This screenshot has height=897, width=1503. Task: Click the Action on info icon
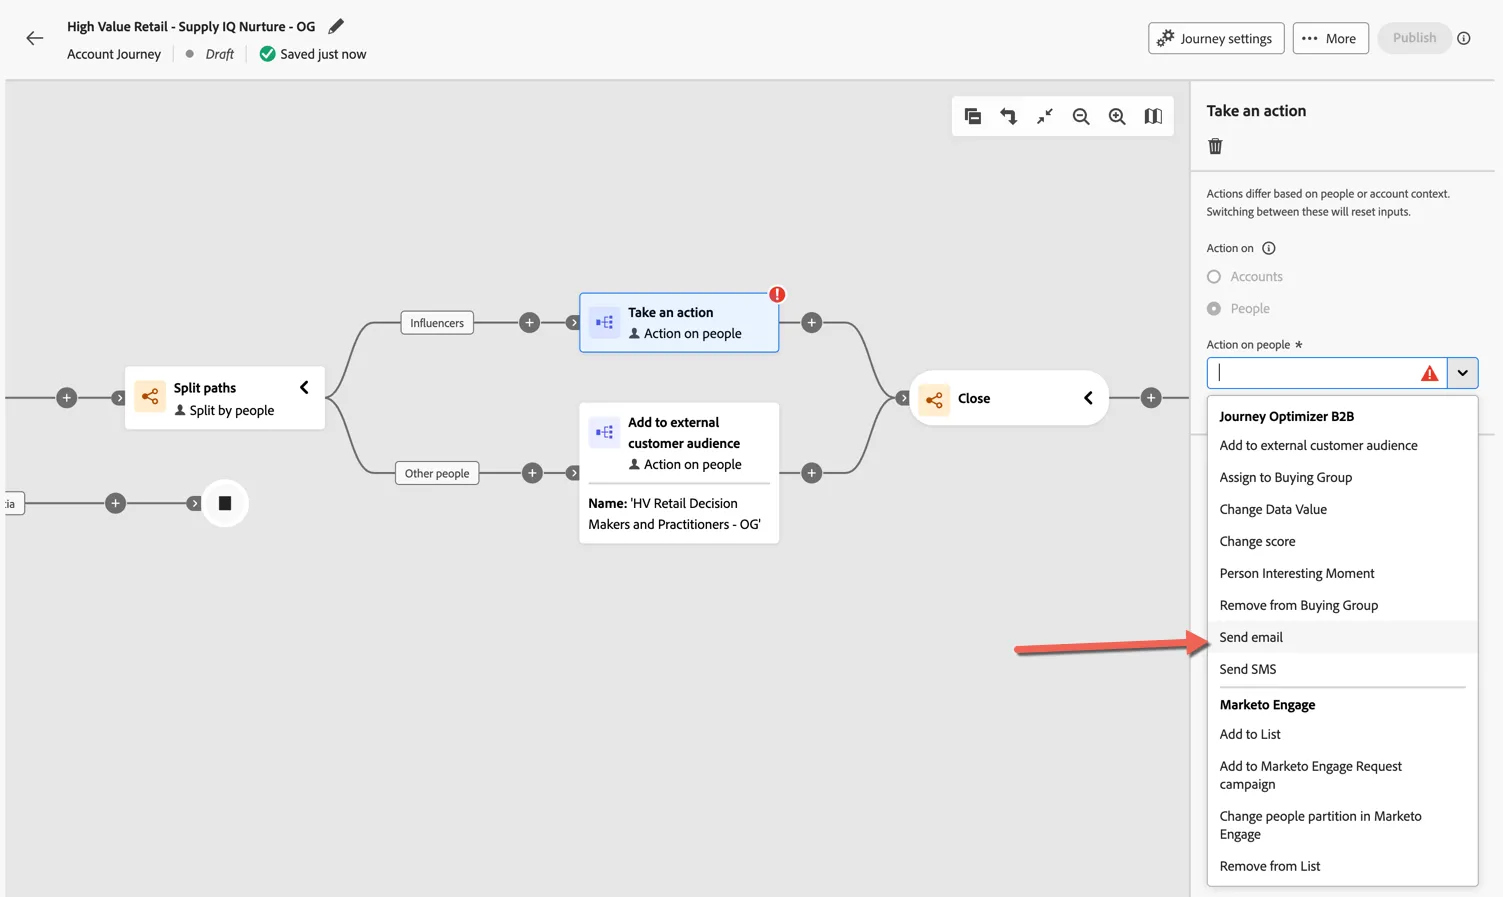click(x=1269, y=248)
